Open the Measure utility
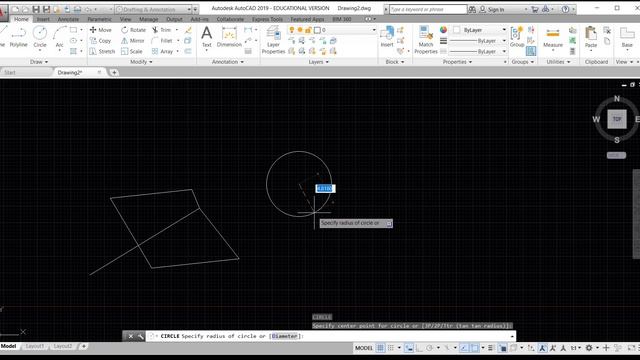 pyautogui.click(x=553, y=38)
